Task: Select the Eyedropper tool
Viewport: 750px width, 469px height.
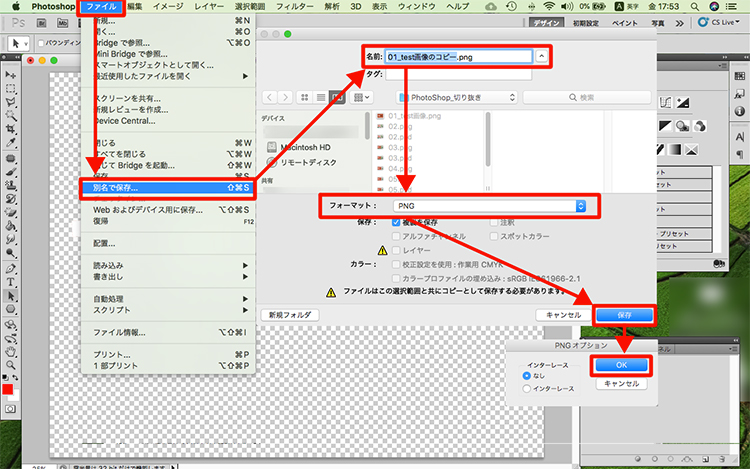Action: click(x=11, y=142)
